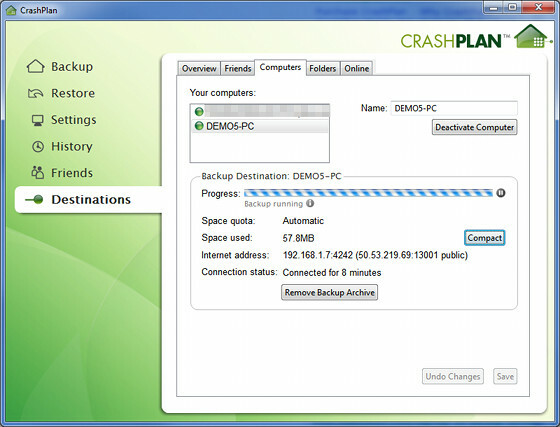Viewport: 560px width, 427px height.
Task: Open History from the sidebar
Action: point(72,146)
